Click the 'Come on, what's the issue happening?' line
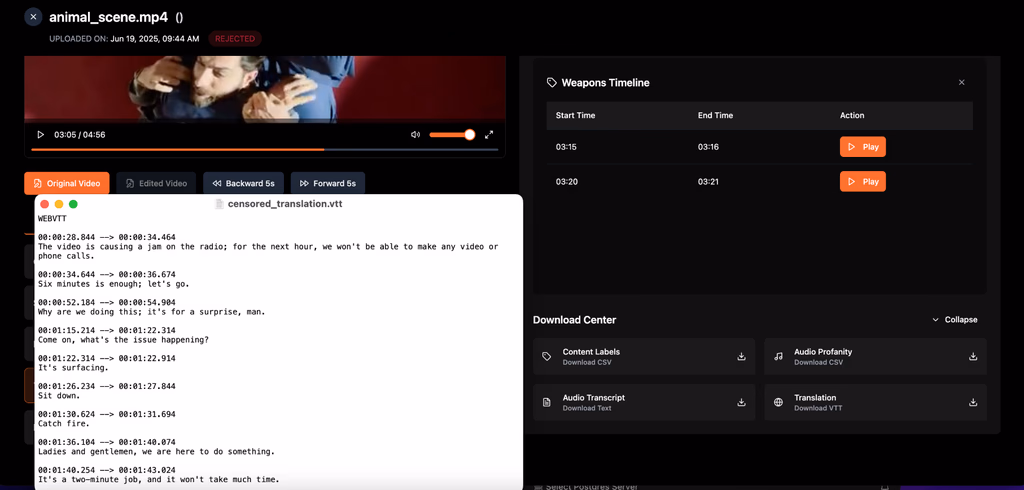Viewport: 1024px width, 490px height. click(x=123, y=340)
